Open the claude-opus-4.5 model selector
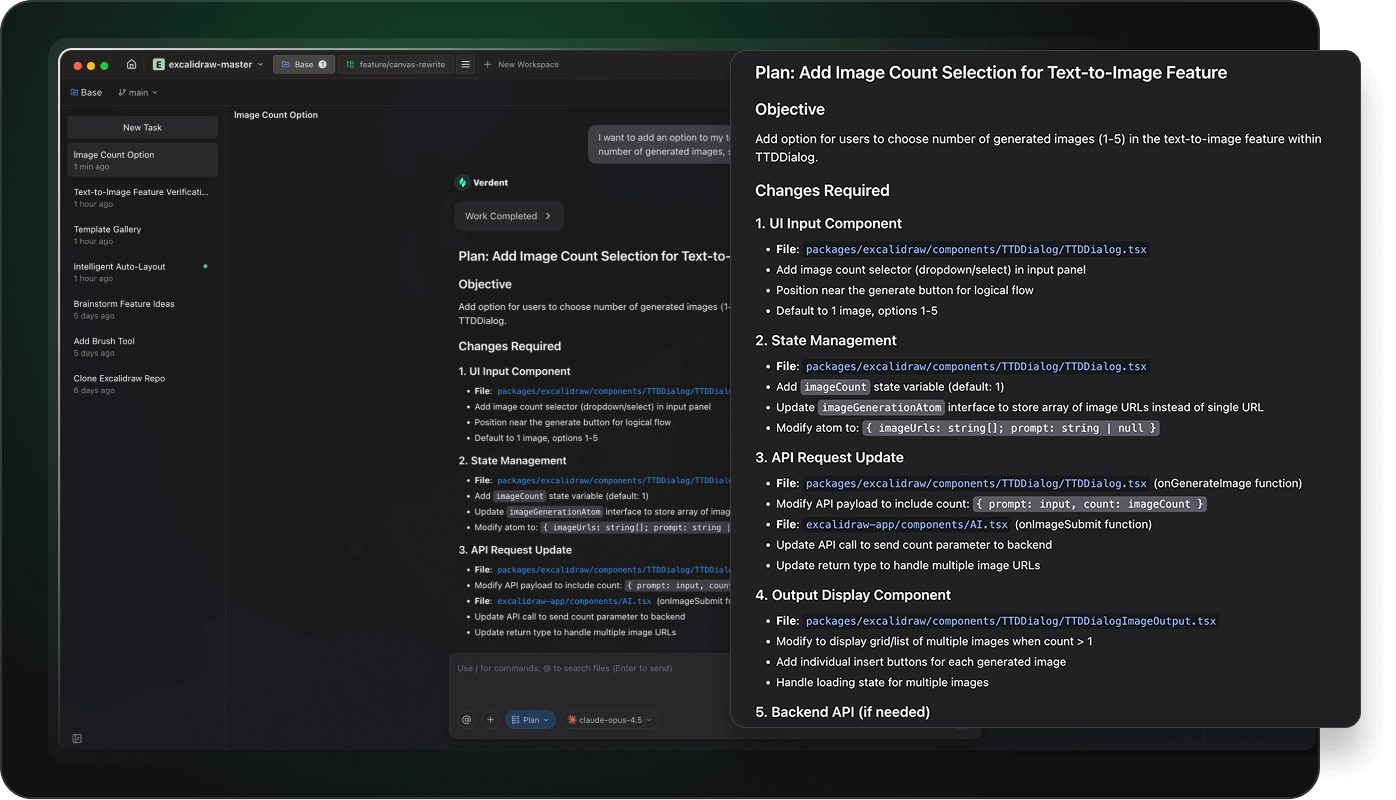The height and width of the screenshot is (800, 1396). point(609,720)
